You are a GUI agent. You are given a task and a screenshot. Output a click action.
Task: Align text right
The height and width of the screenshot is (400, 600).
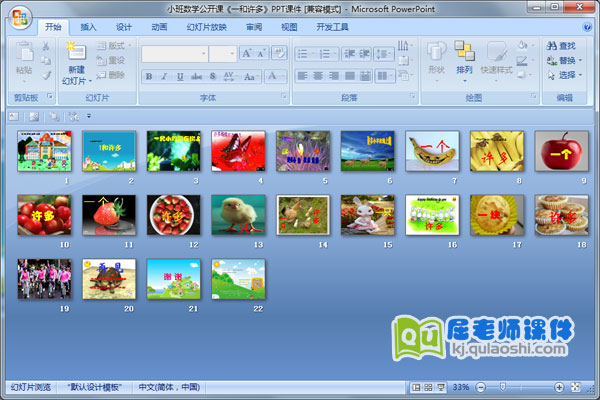point(334,76)
